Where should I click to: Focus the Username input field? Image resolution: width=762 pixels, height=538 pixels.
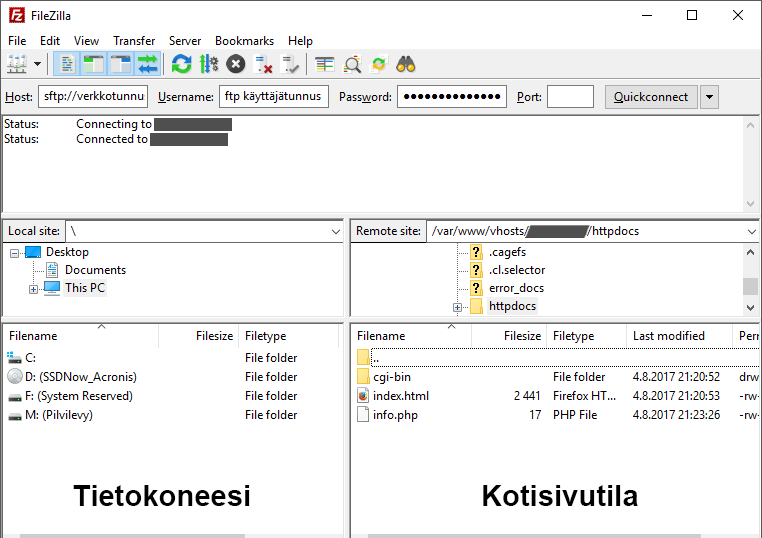click(x=274, y=96)
